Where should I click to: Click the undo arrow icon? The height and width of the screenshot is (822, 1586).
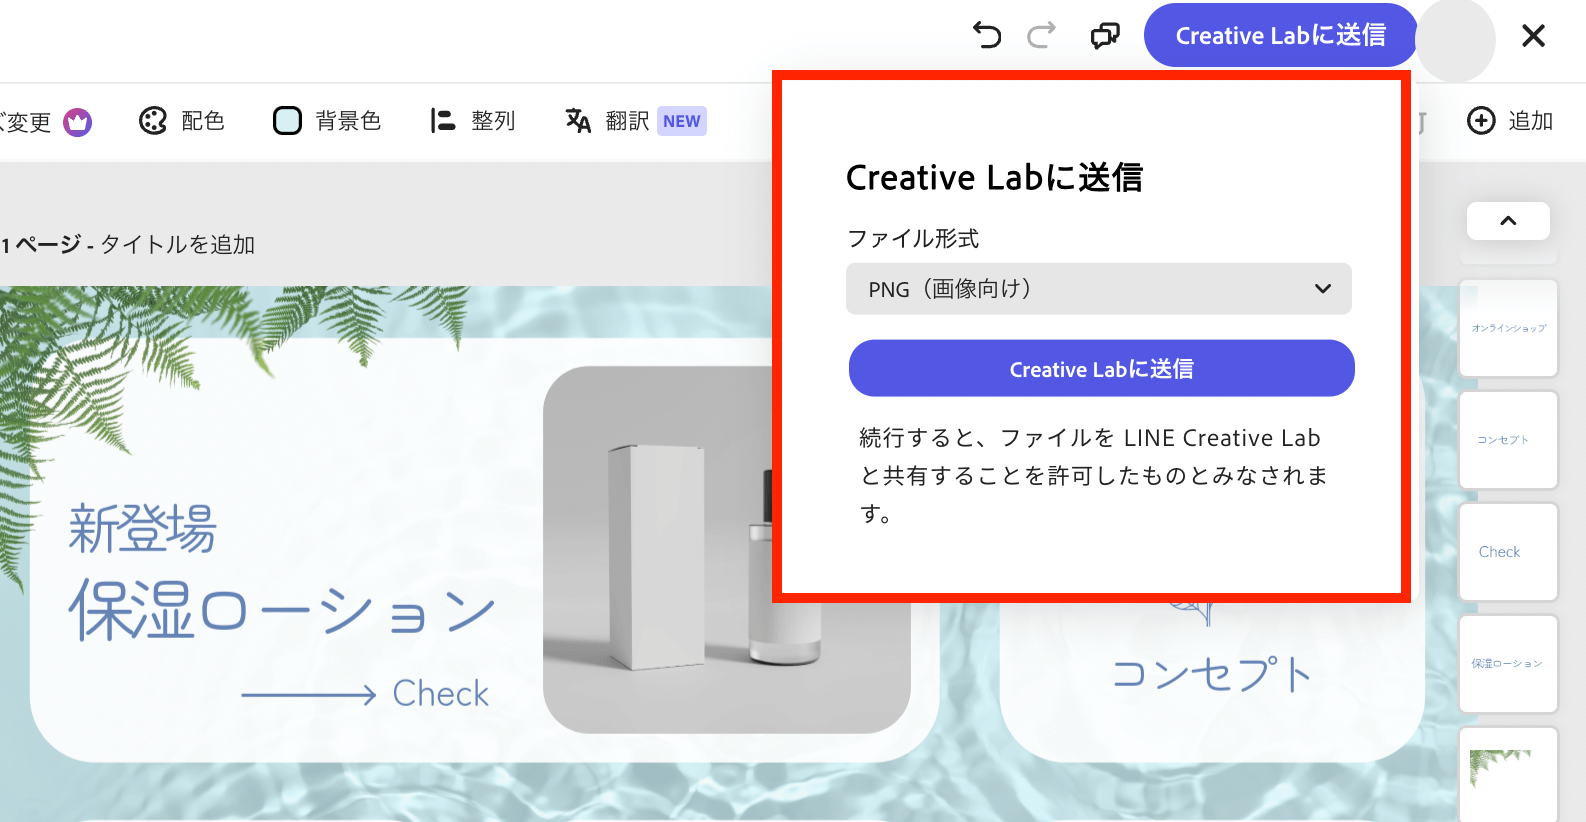[987, 36]
